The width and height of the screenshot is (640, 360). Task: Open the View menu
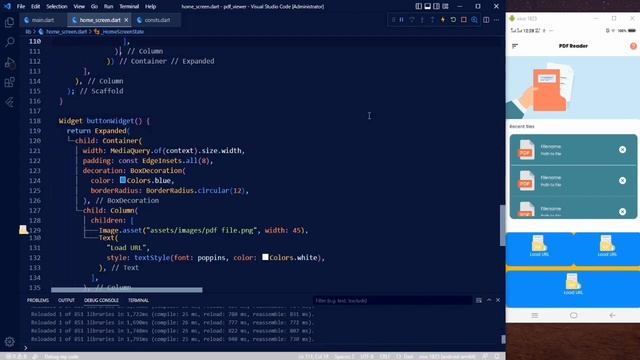(79, 7)
